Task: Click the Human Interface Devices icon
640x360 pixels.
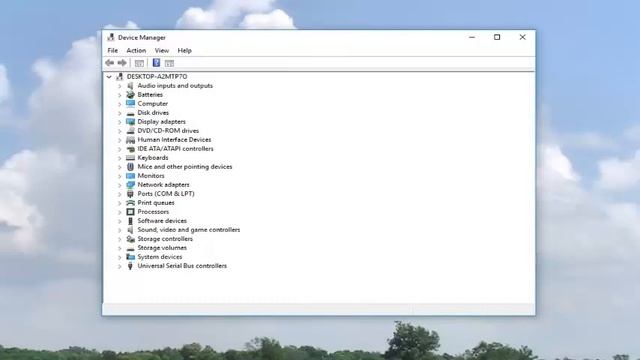Action: point(130,140)
